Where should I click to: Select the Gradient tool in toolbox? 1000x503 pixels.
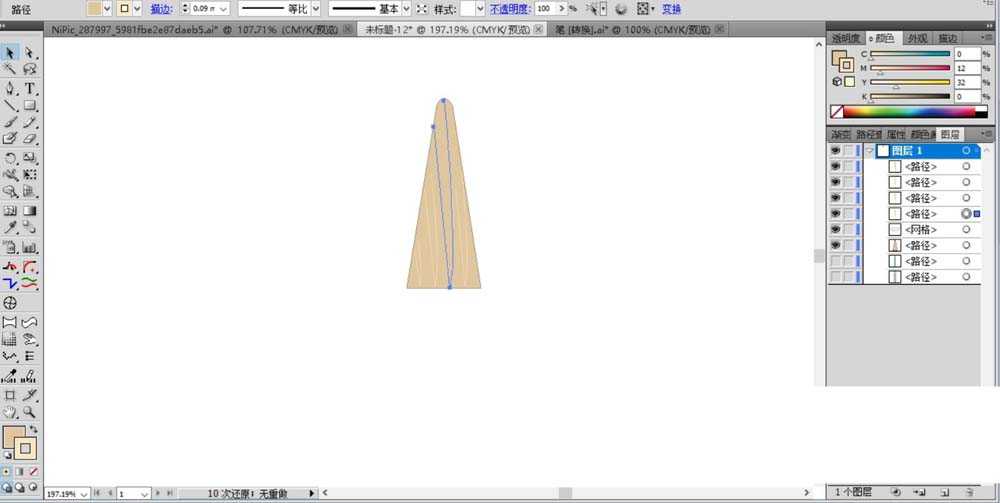[29, 210]
